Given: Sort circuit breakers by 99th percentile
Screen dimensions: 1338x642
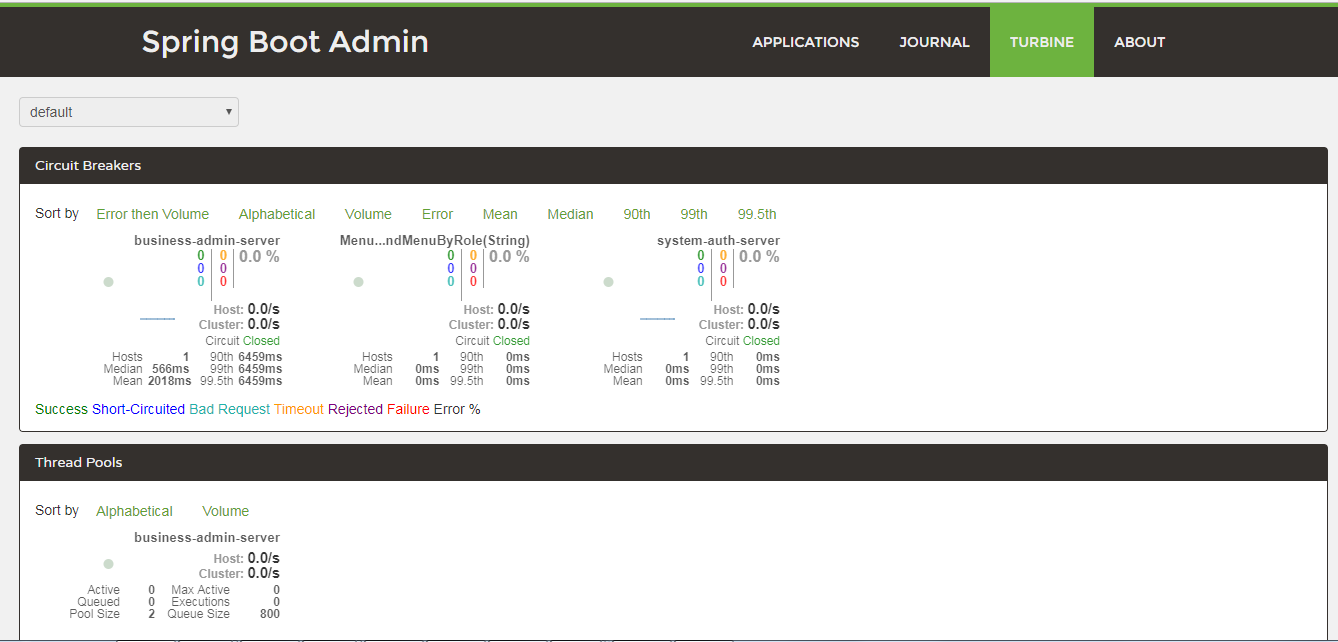Looking at the screenshot, I should click(694, 214).
